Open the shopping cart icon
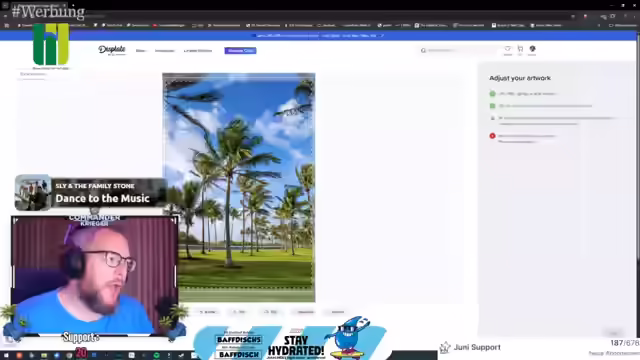Viewport: 640px width, 360px height. coord(520,49)
